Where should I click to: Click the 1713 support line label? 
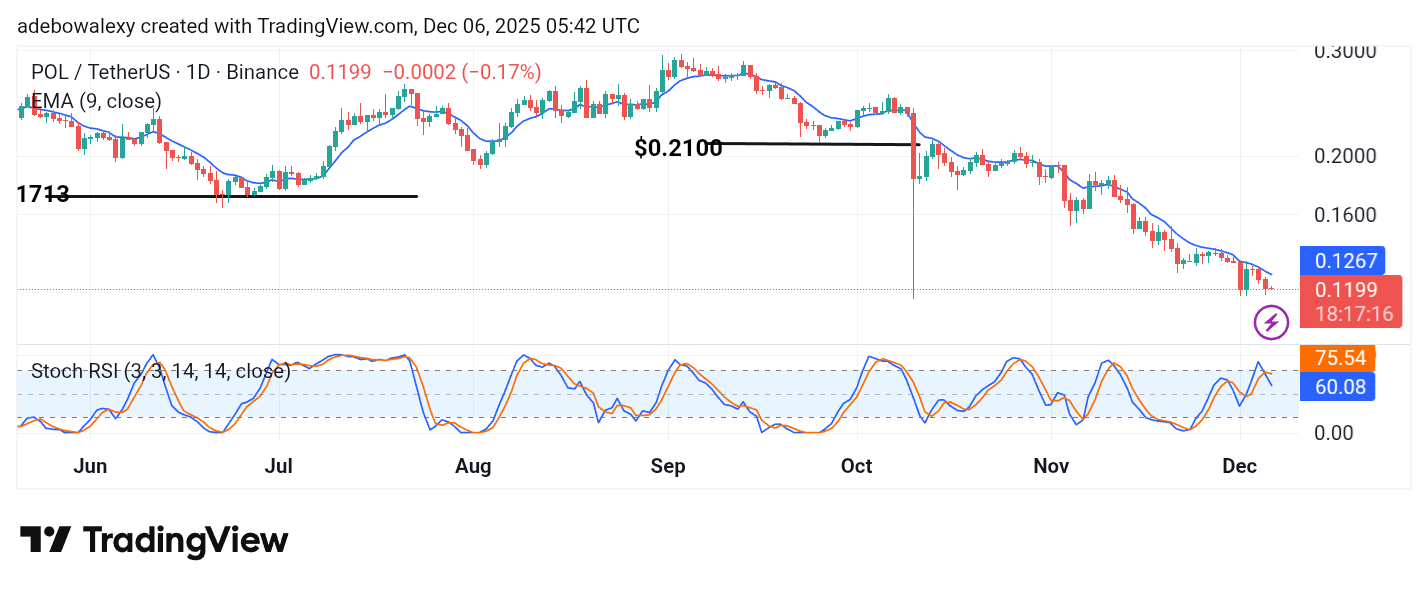click(43, 194)
